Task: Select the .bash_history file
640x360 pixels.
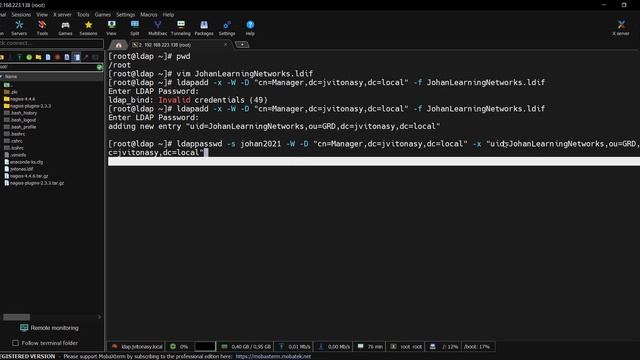Action: [x=20, y=113]
